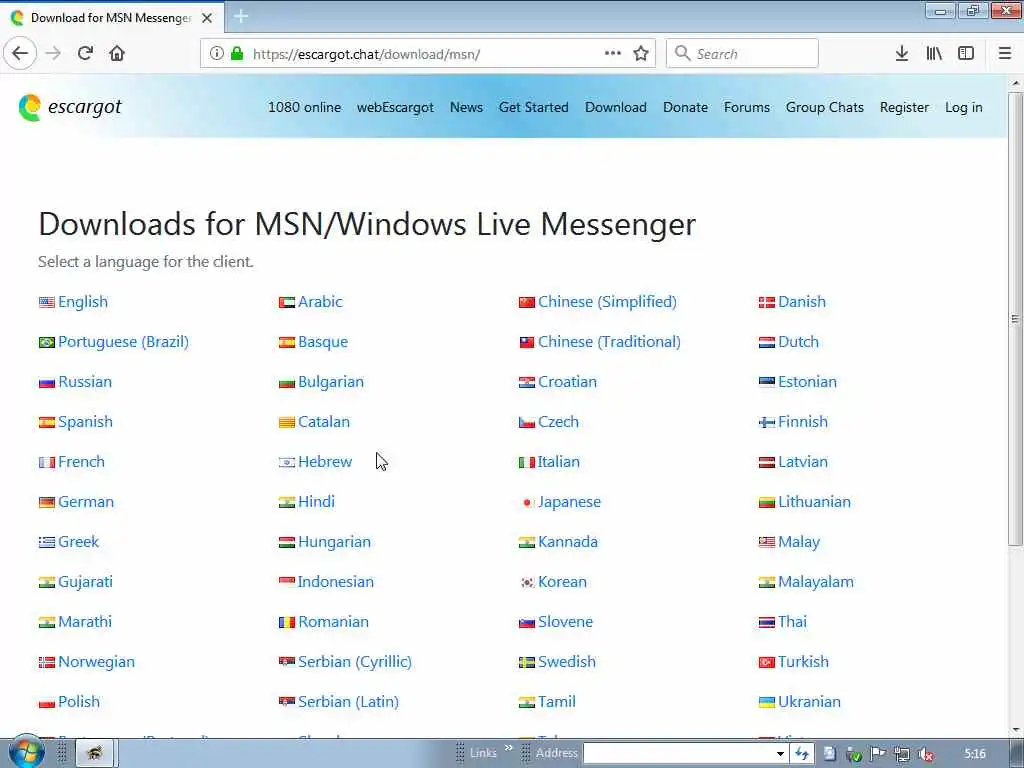Select the Arabic language link
This screenshot has width=1024, height=768.
[320, 302]
